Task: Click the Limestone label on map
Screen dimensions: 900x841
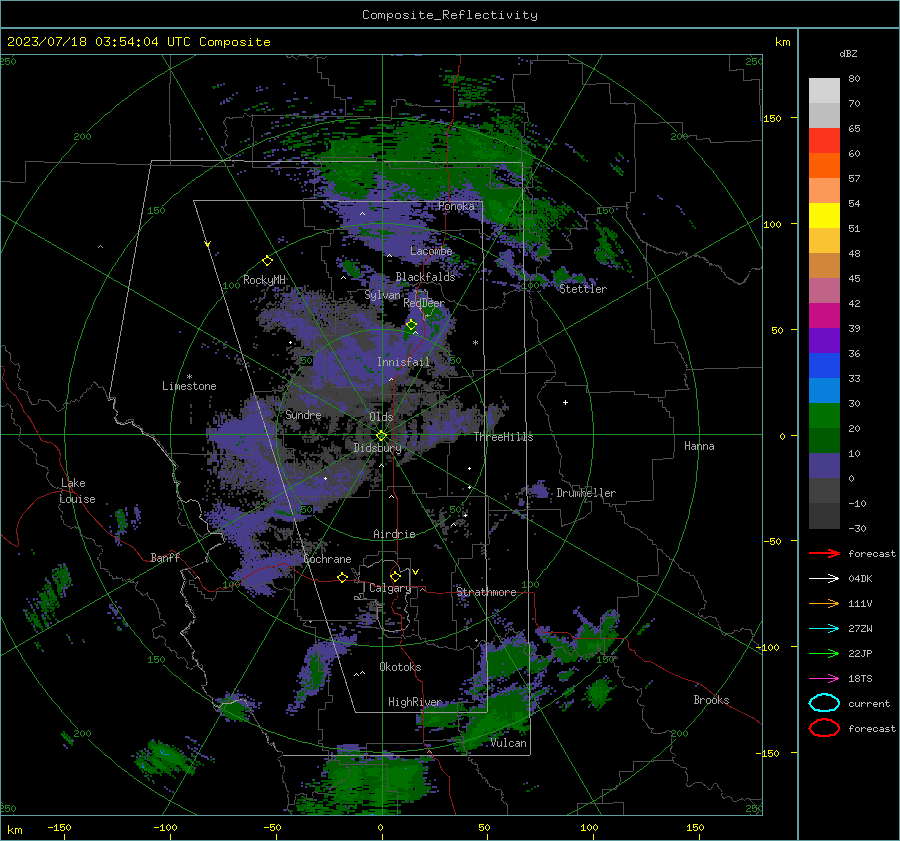Action: 189,386
